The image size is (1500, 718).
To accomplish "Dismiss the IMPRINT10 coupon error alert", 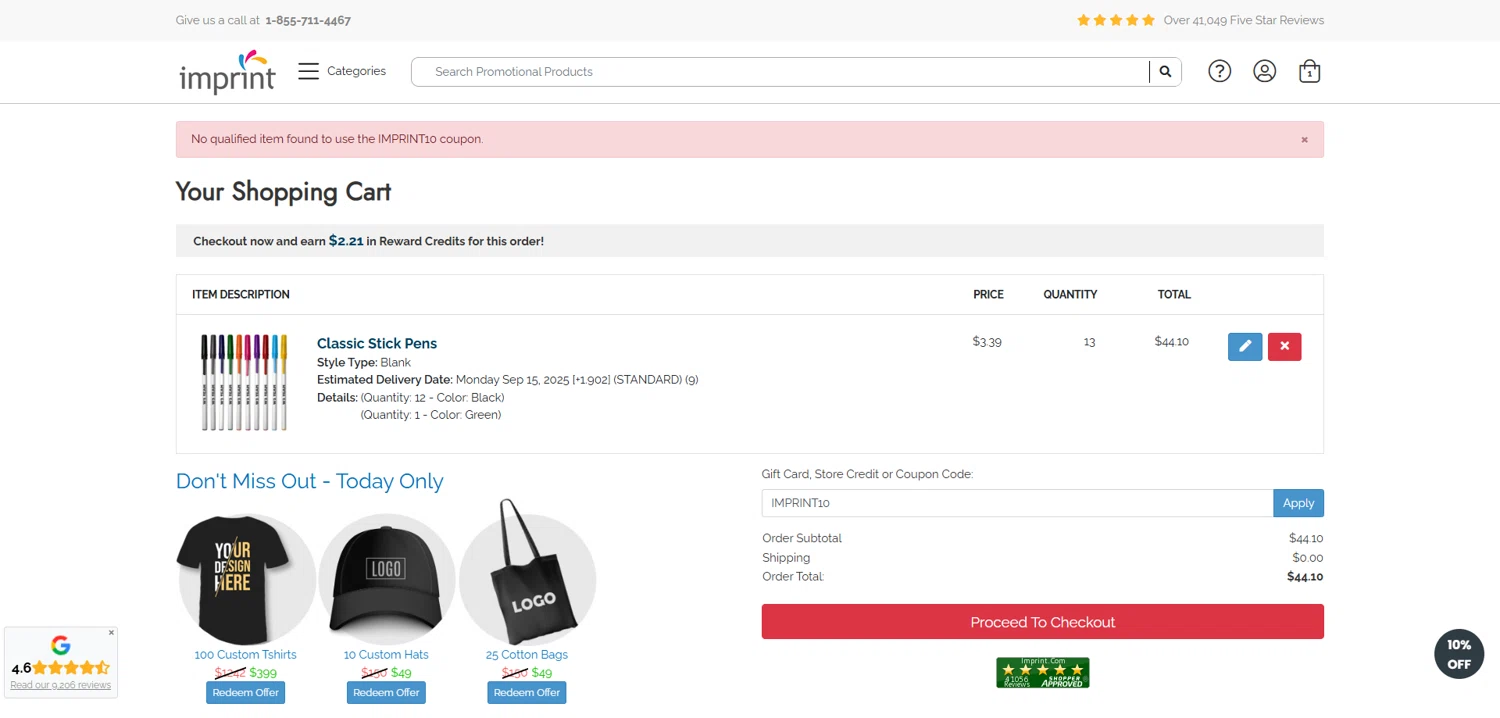I will [x=1304, y=140].
